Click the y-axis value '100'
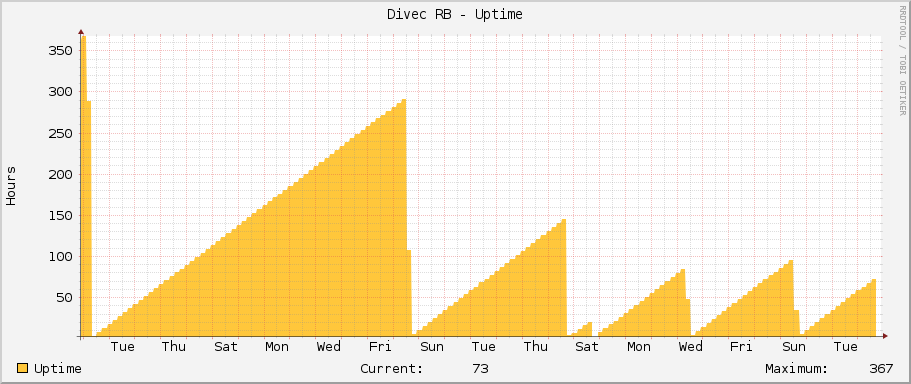 60,257
